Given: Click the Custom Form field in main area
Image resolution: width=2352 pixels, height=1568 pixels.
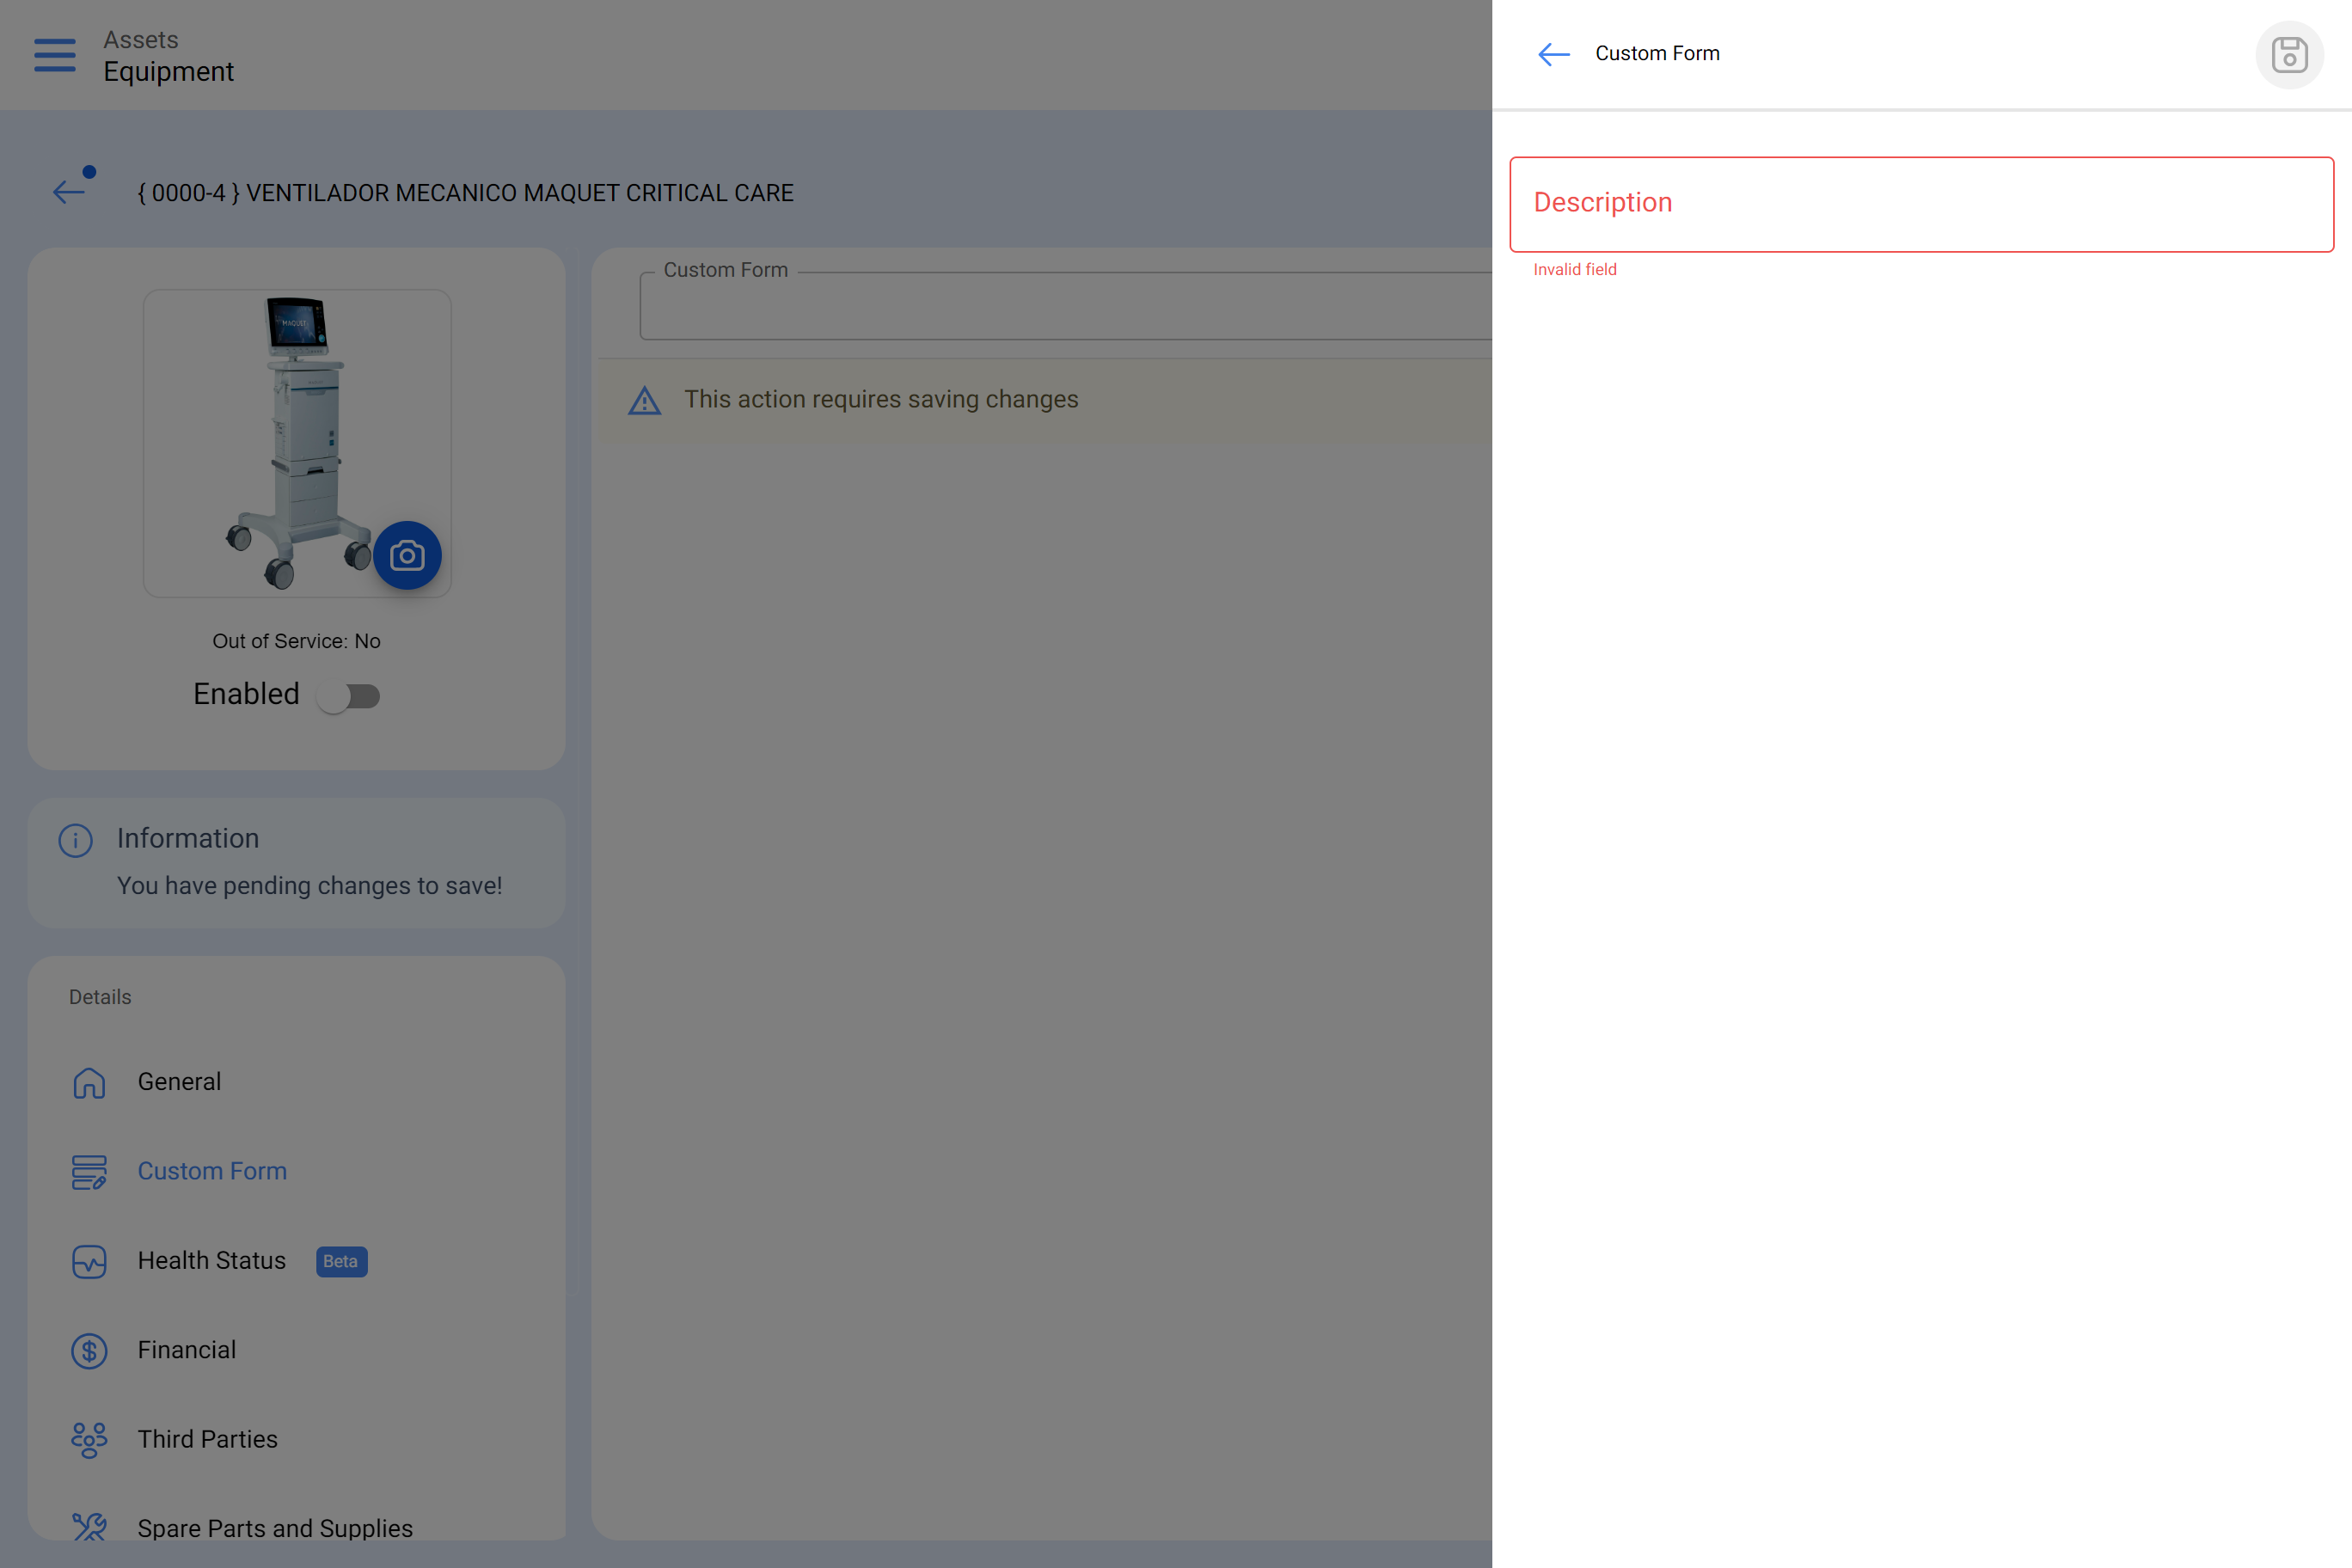Looking at the screenshot, I should [x=1066, y=306].
